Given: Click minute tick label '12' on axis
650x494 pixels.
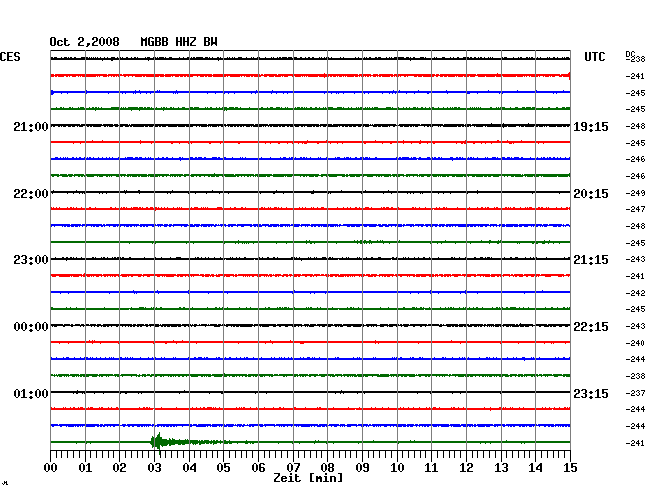Looking at the screenshot, I should point(466,468).
